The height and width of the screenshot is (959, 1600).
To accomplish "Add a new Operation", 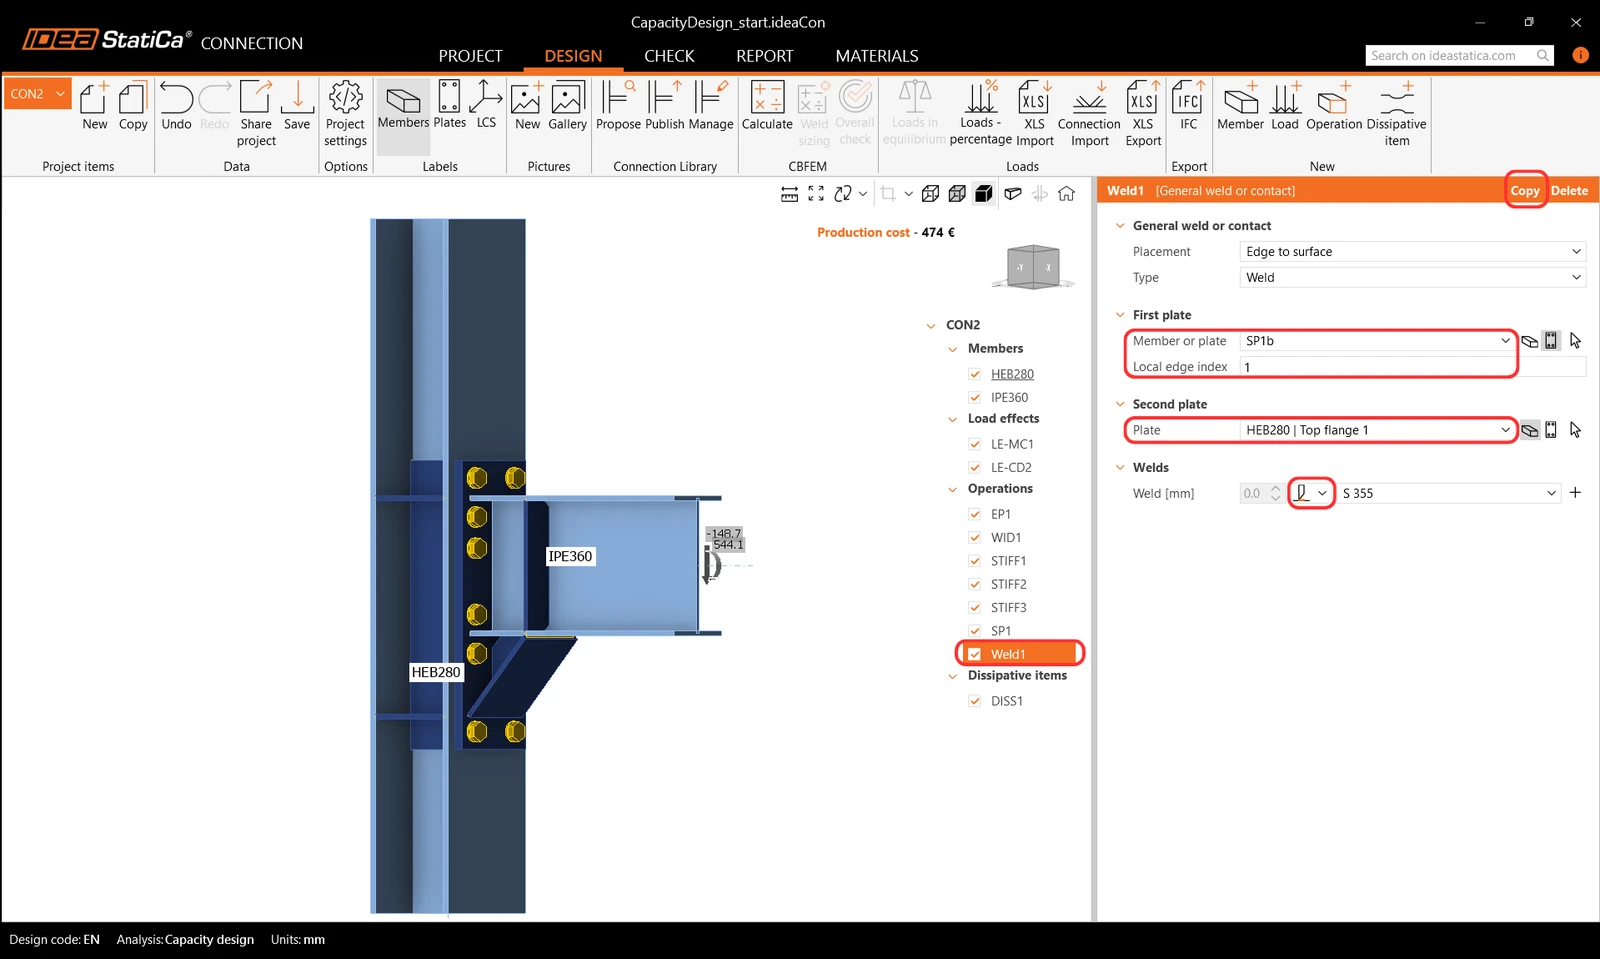I will (x=1334, y=106).
